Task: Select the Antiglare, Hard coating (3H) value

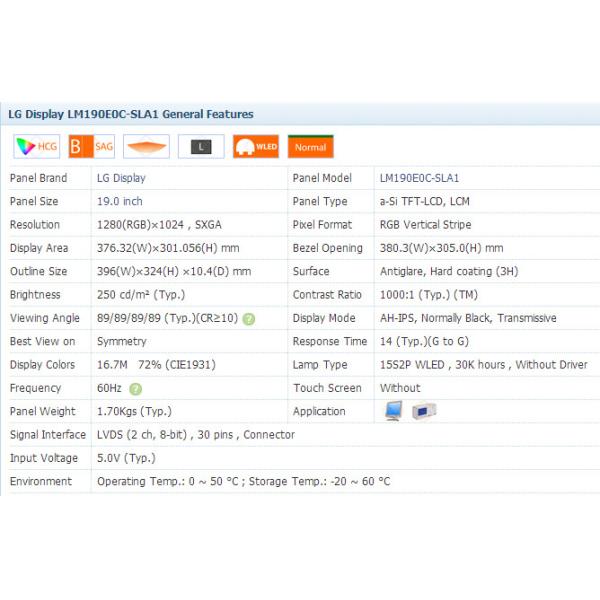Action: click(449, 272)
